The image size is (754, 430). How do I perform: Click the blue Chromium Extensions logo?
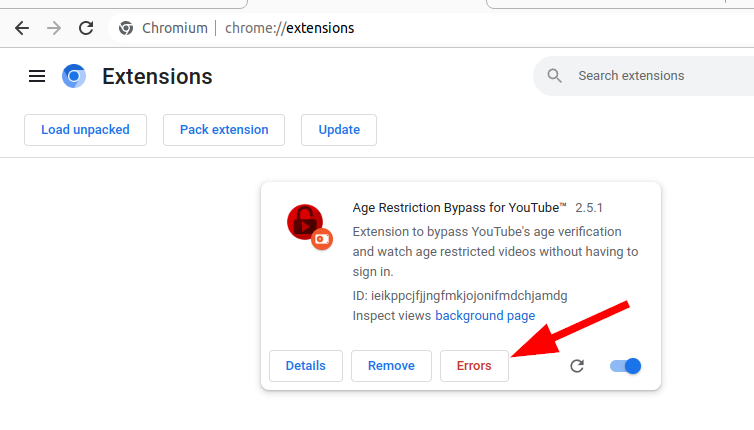(x=74, y=76)
